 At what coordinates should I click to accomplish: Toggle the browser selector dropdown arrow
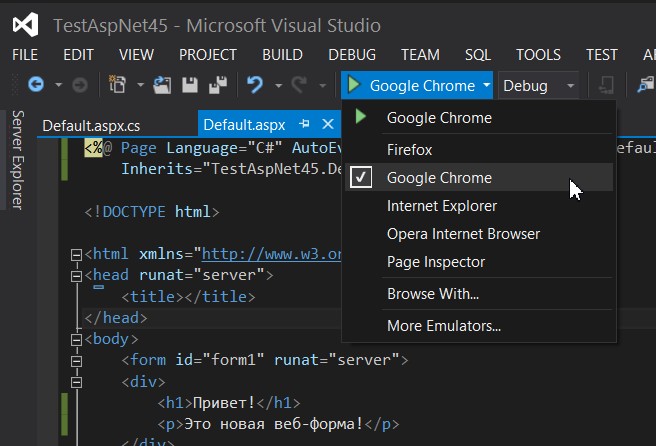(486, 85)
